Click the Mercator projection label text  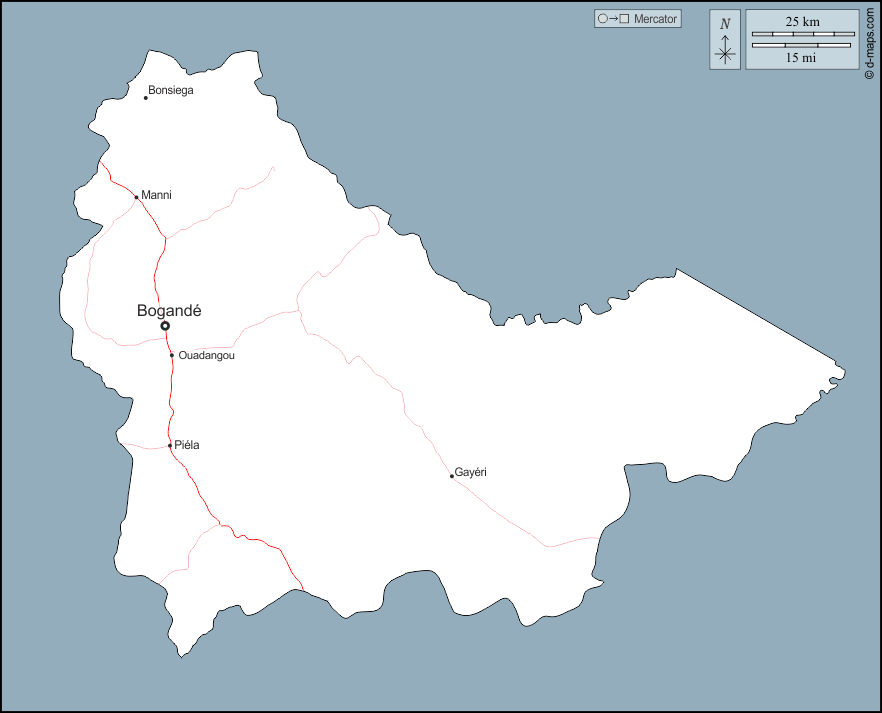(x=655, y=19)
